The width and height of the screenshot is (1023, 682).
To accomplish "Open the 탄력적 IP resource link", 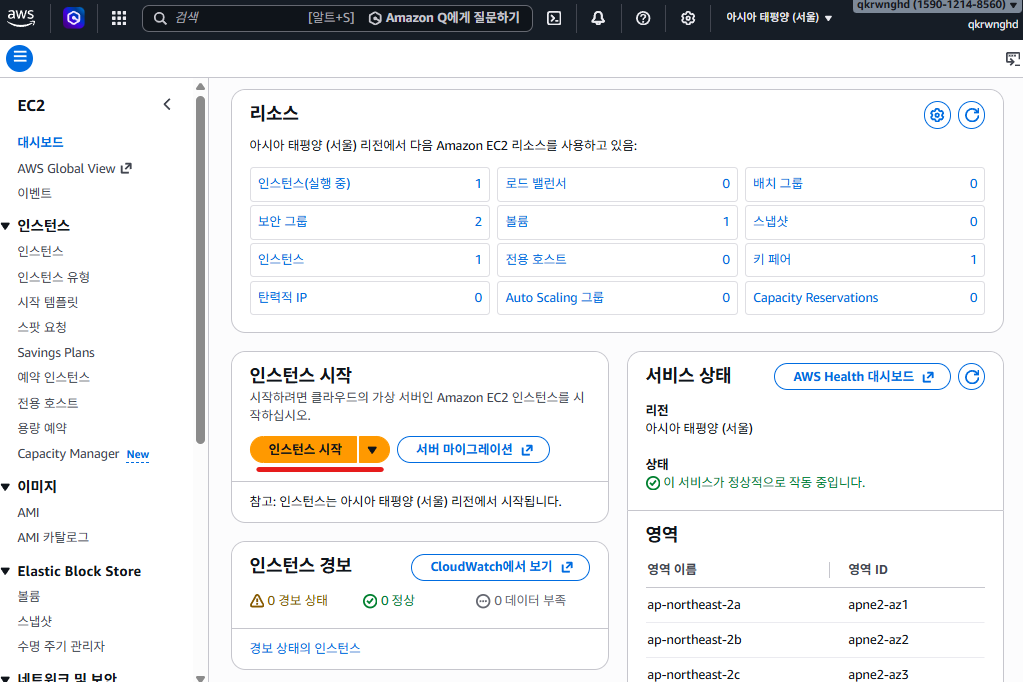I will (x=282, y=298).
